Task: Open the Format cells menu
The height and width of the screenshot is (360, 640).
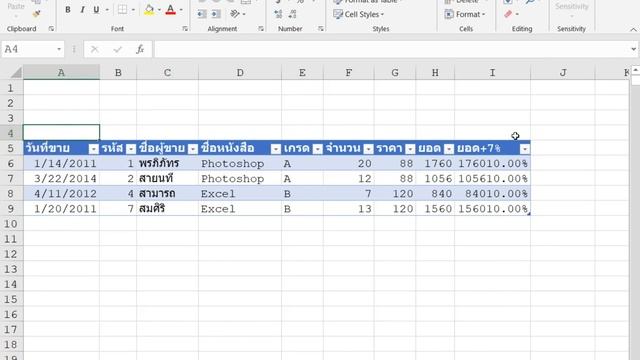Action: coord(465,14)
